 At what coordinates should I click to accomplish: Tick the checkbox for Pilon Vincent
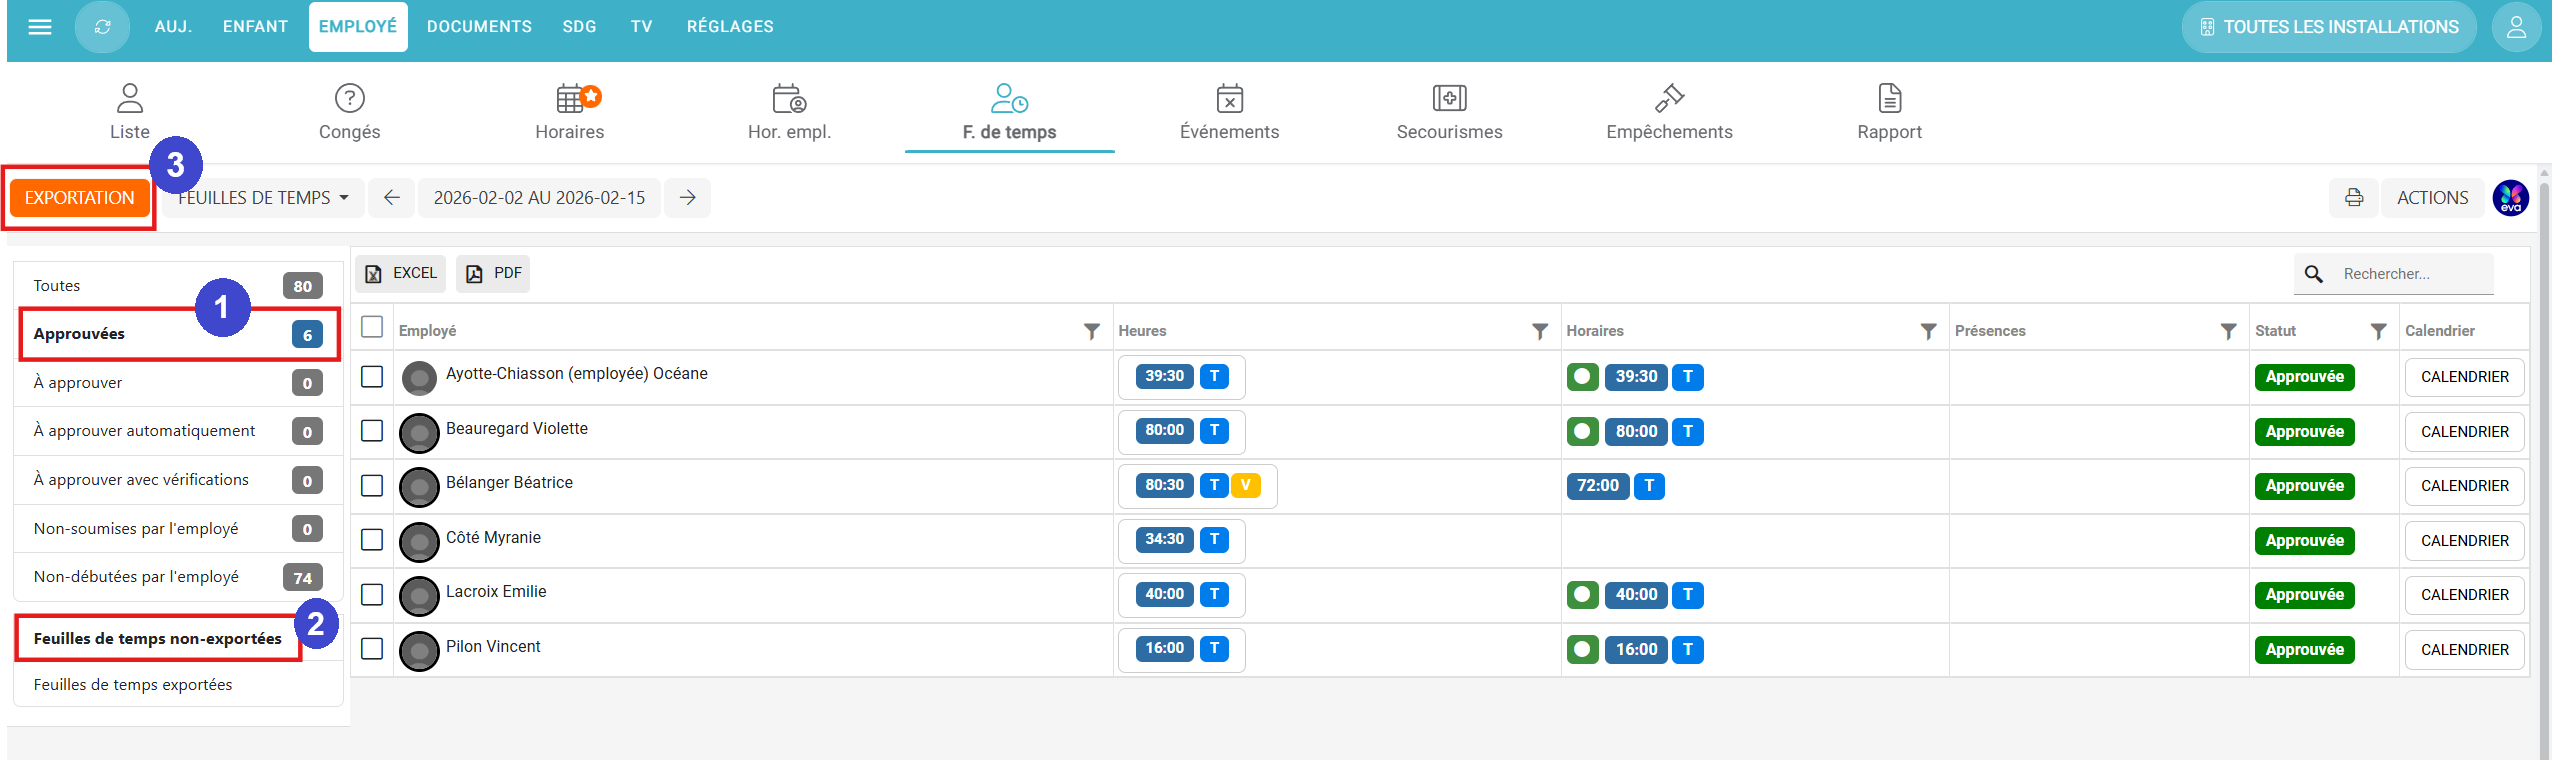click(372, 649)
